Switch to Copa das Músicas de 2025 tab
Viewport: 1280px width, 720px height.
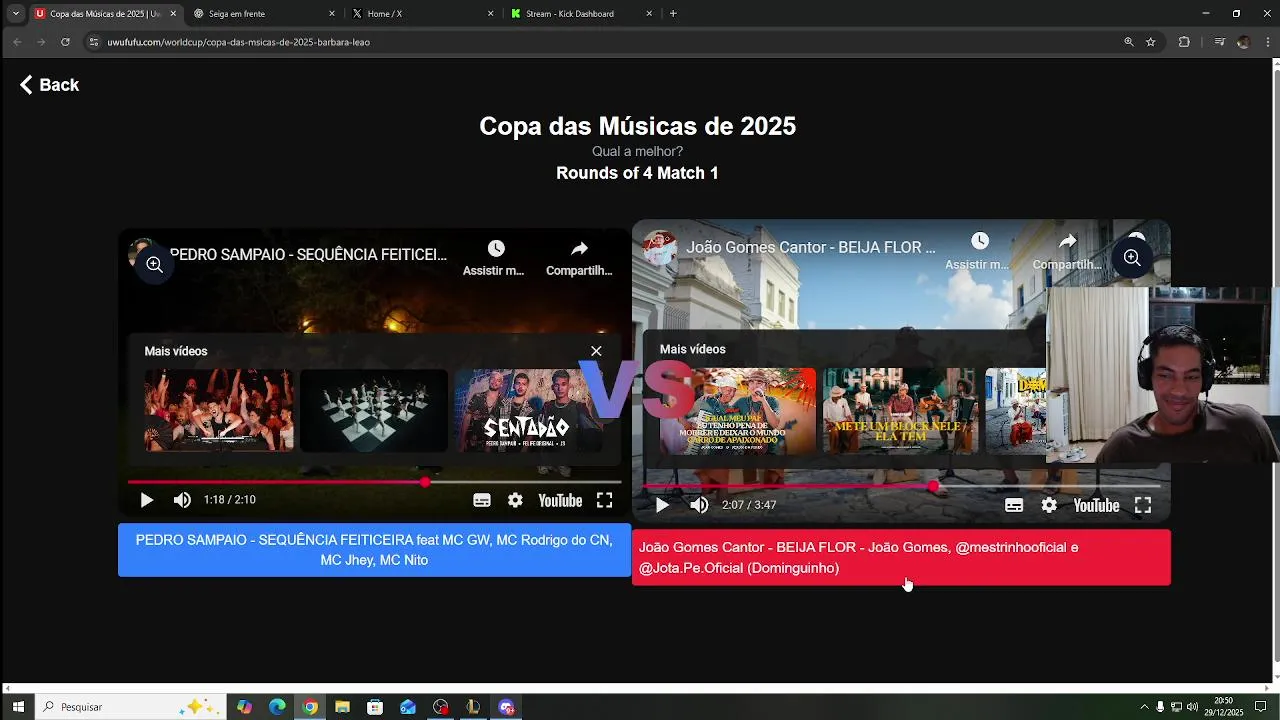[x=106, y=14]
